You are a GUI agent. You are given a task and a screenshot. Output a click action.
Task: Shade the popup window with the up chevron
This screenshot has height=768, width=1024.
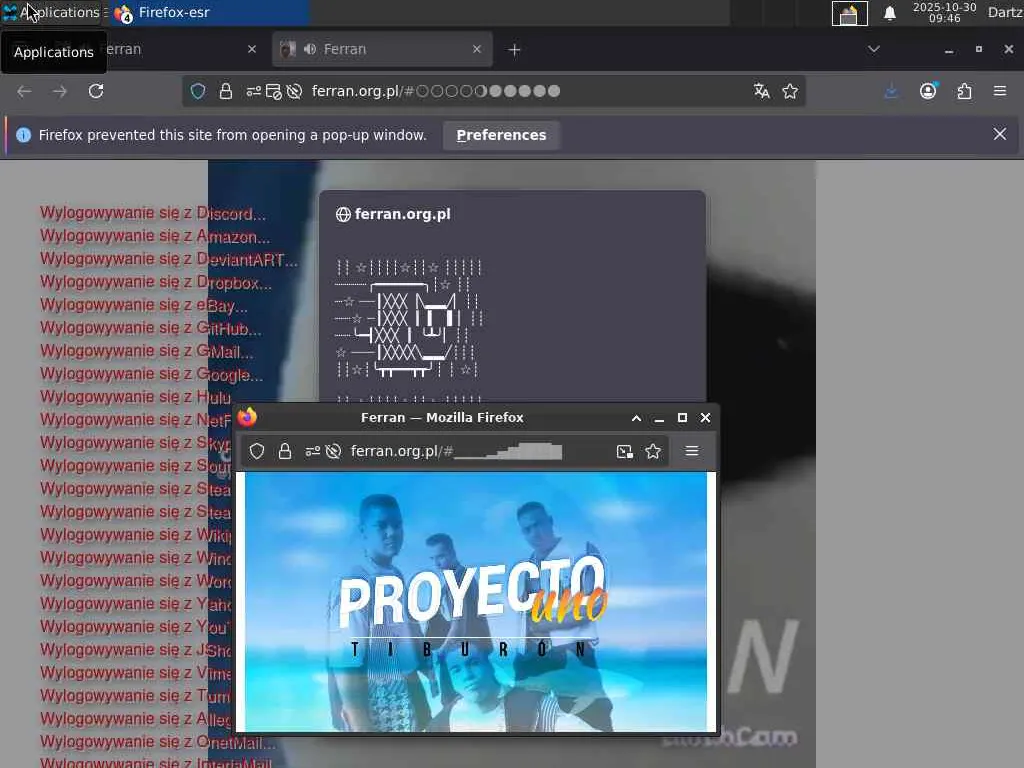(636, 418)
